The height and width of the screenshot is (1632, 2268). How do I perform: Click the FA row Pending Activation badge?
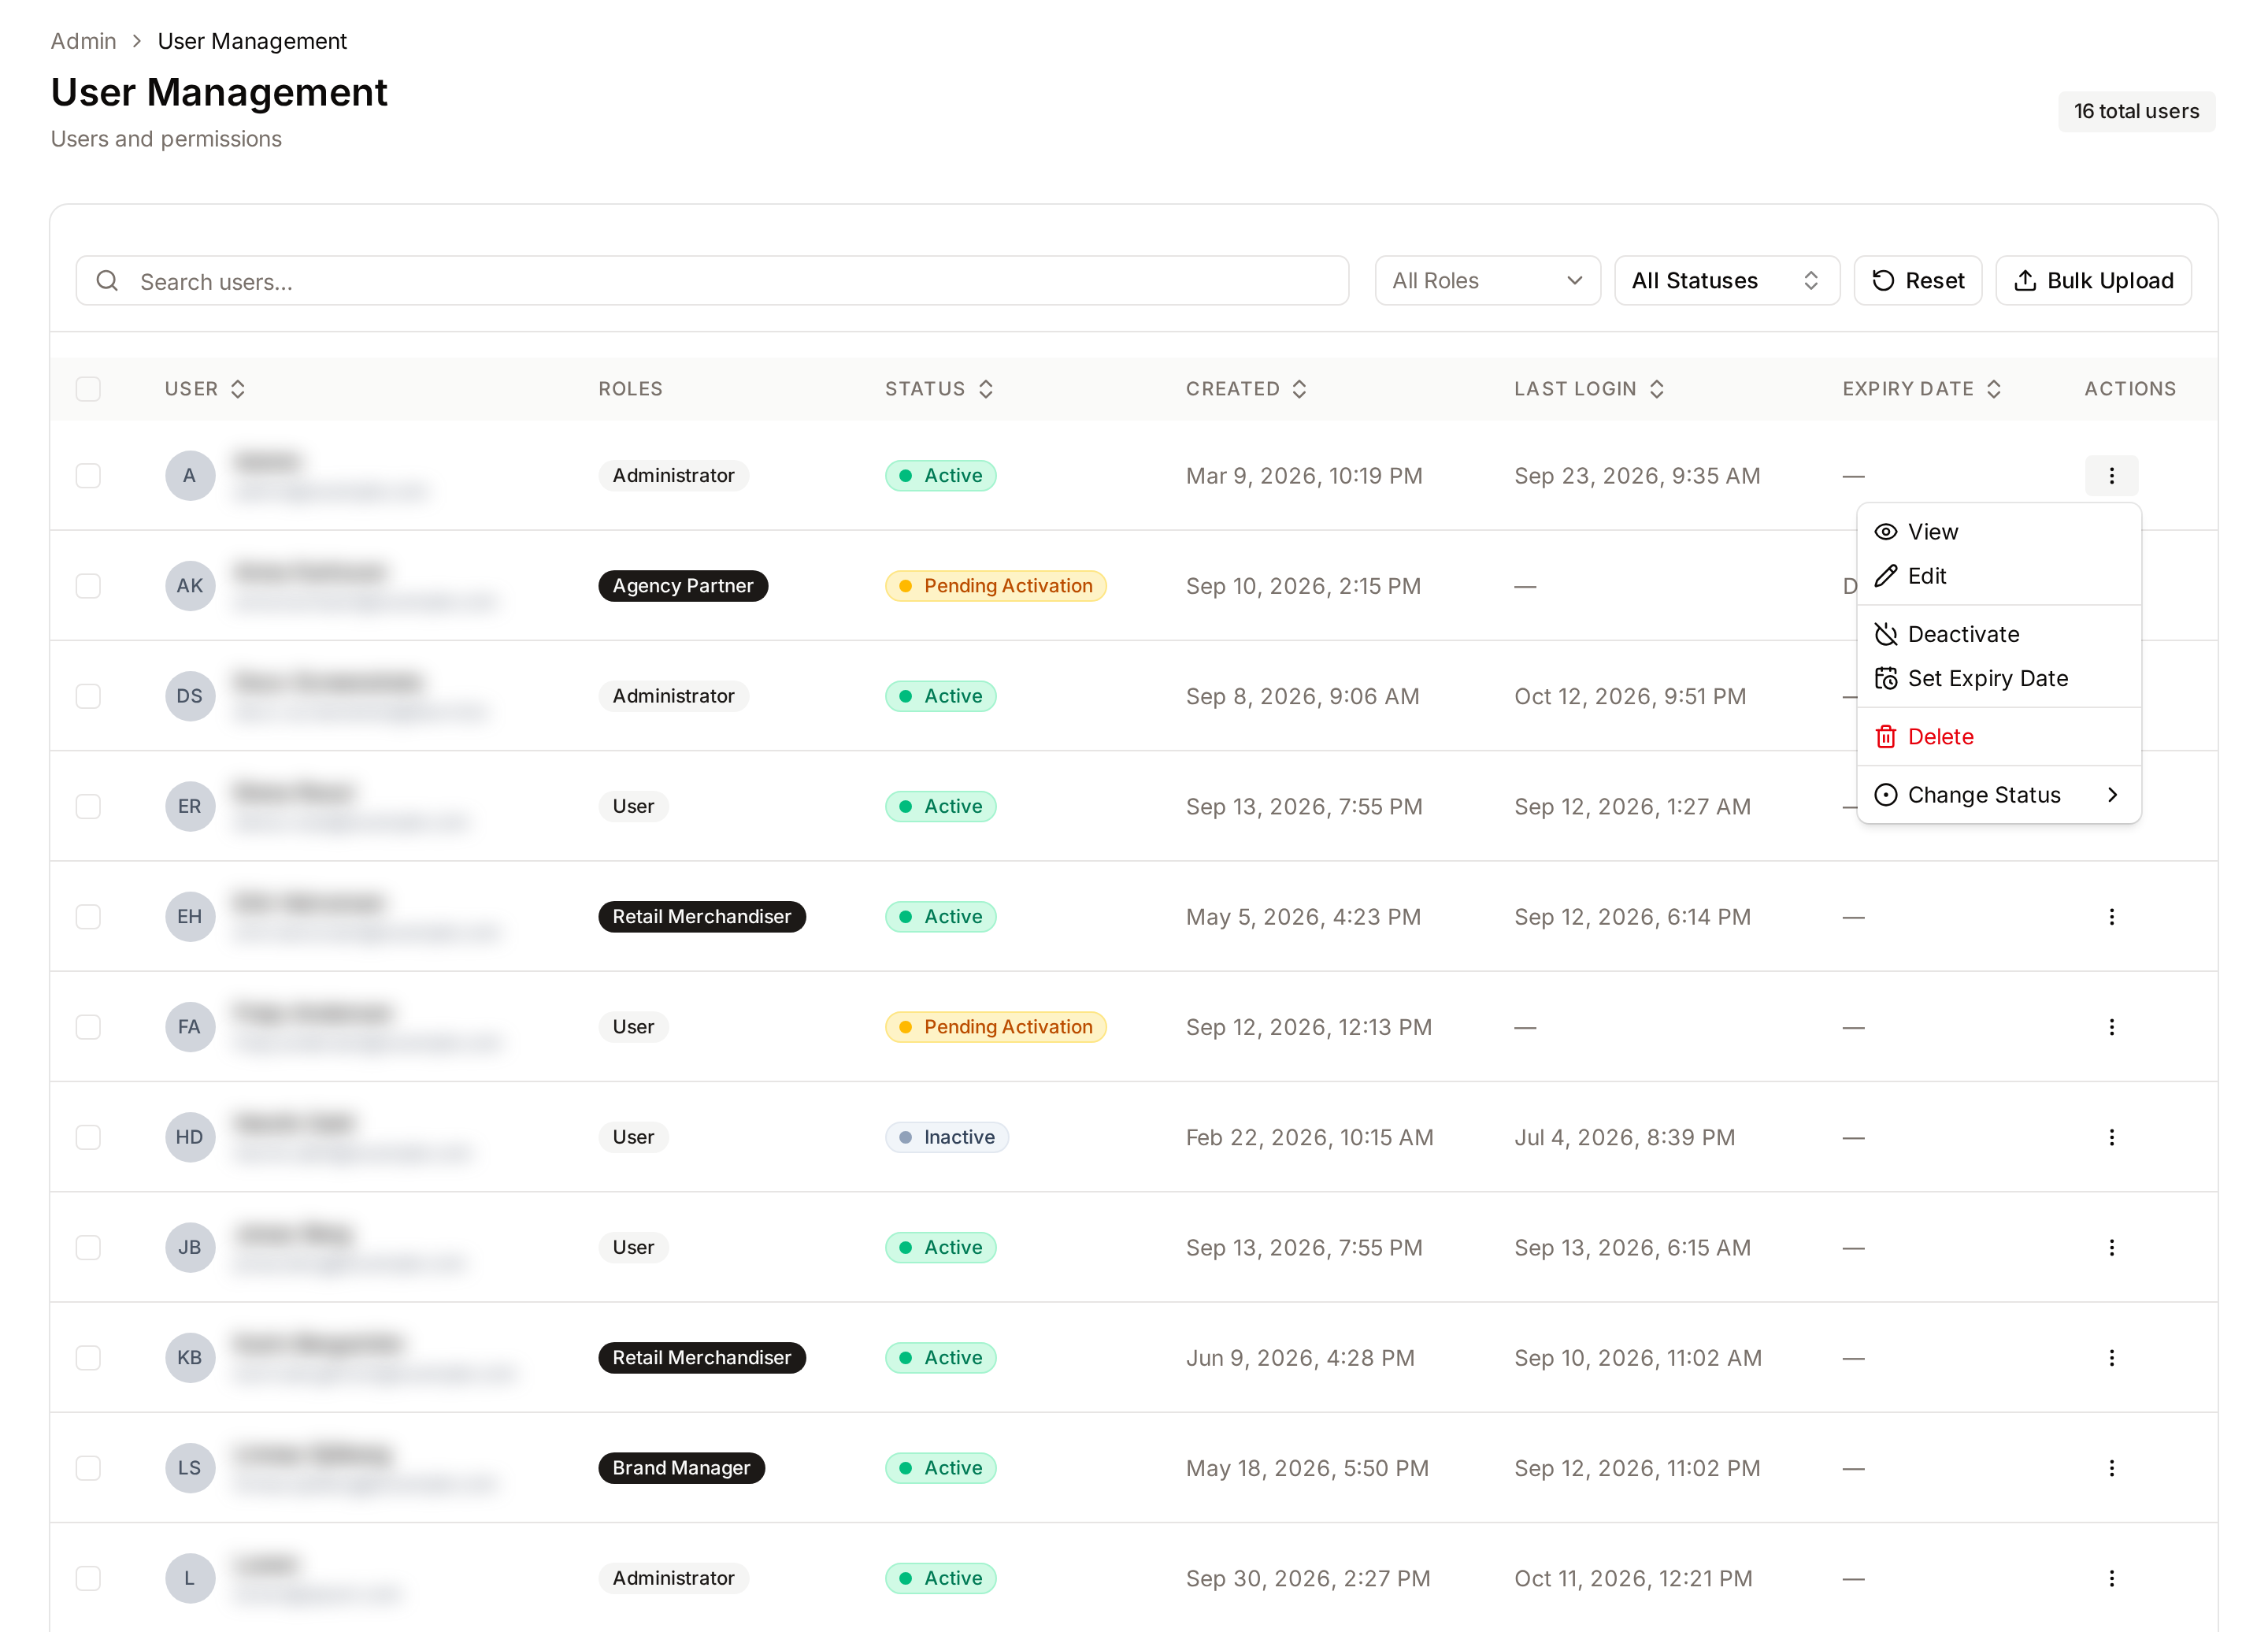pos(996,1027)
